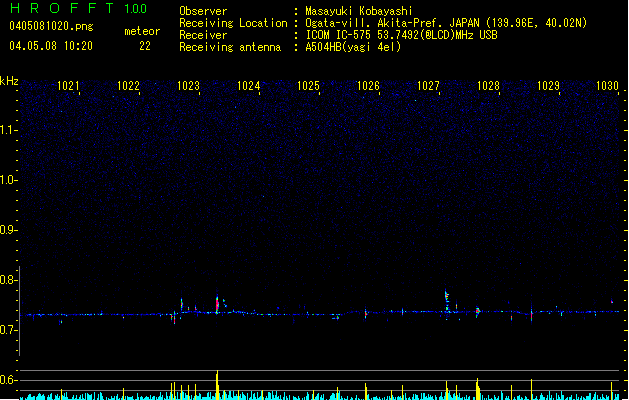Click the Receiving Location label
Image resolution: width=629 pixels, height=400 pixels.
233,23
